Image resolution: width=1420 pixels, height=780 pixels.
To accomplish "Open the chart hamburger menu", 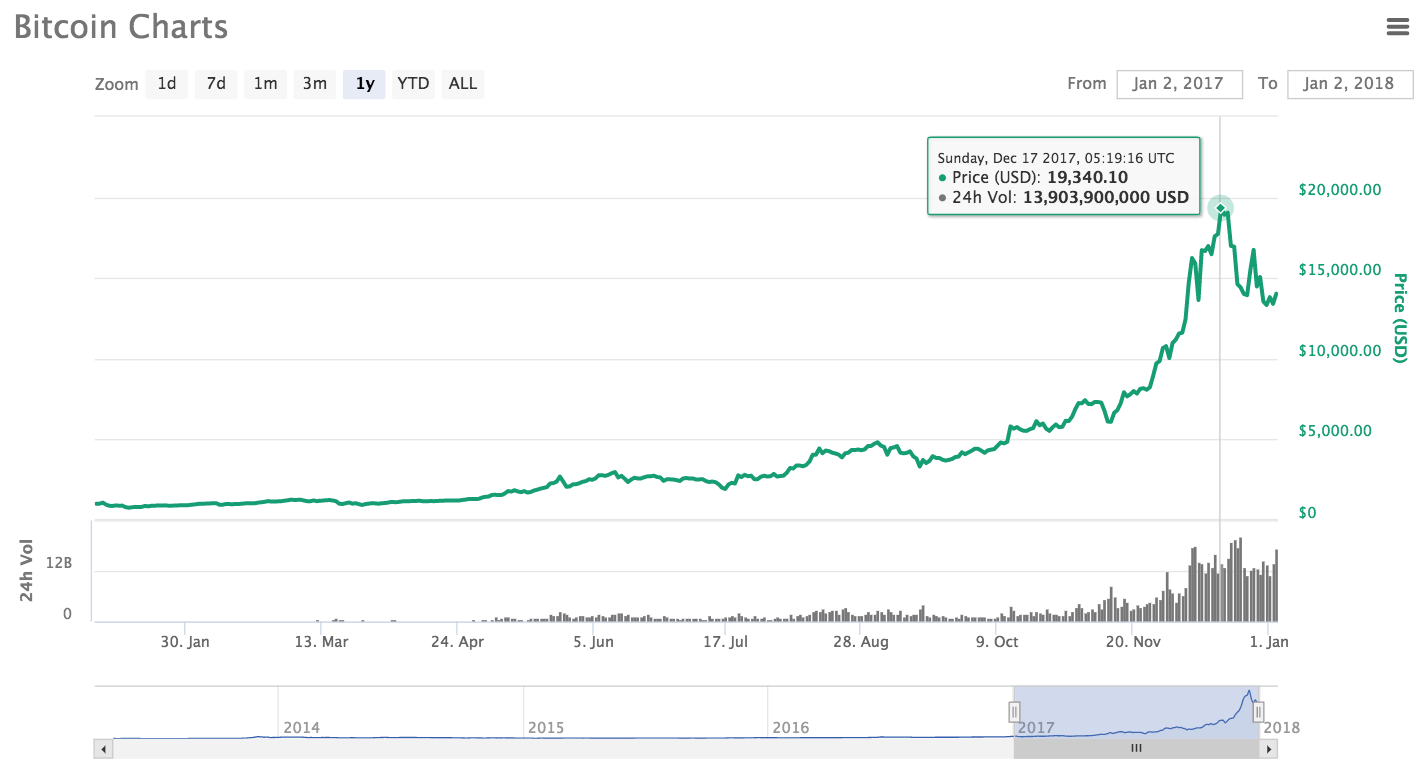I will tap(1397, 27).
